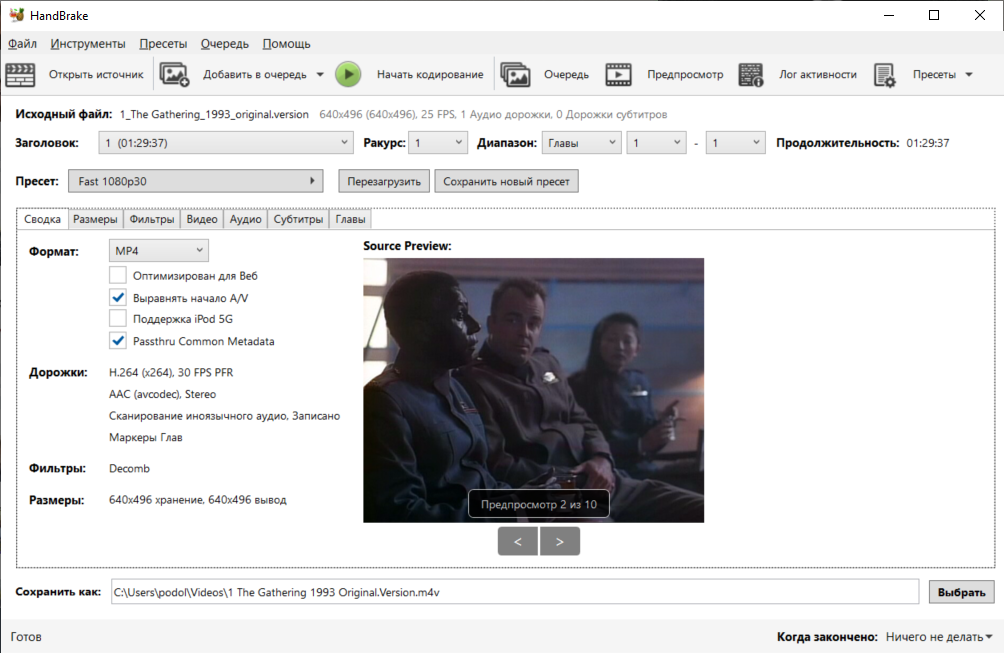The image size is (1004, 653).
Task: Open the Диапазон Главы dropdown
Action: tap(581, 143)
